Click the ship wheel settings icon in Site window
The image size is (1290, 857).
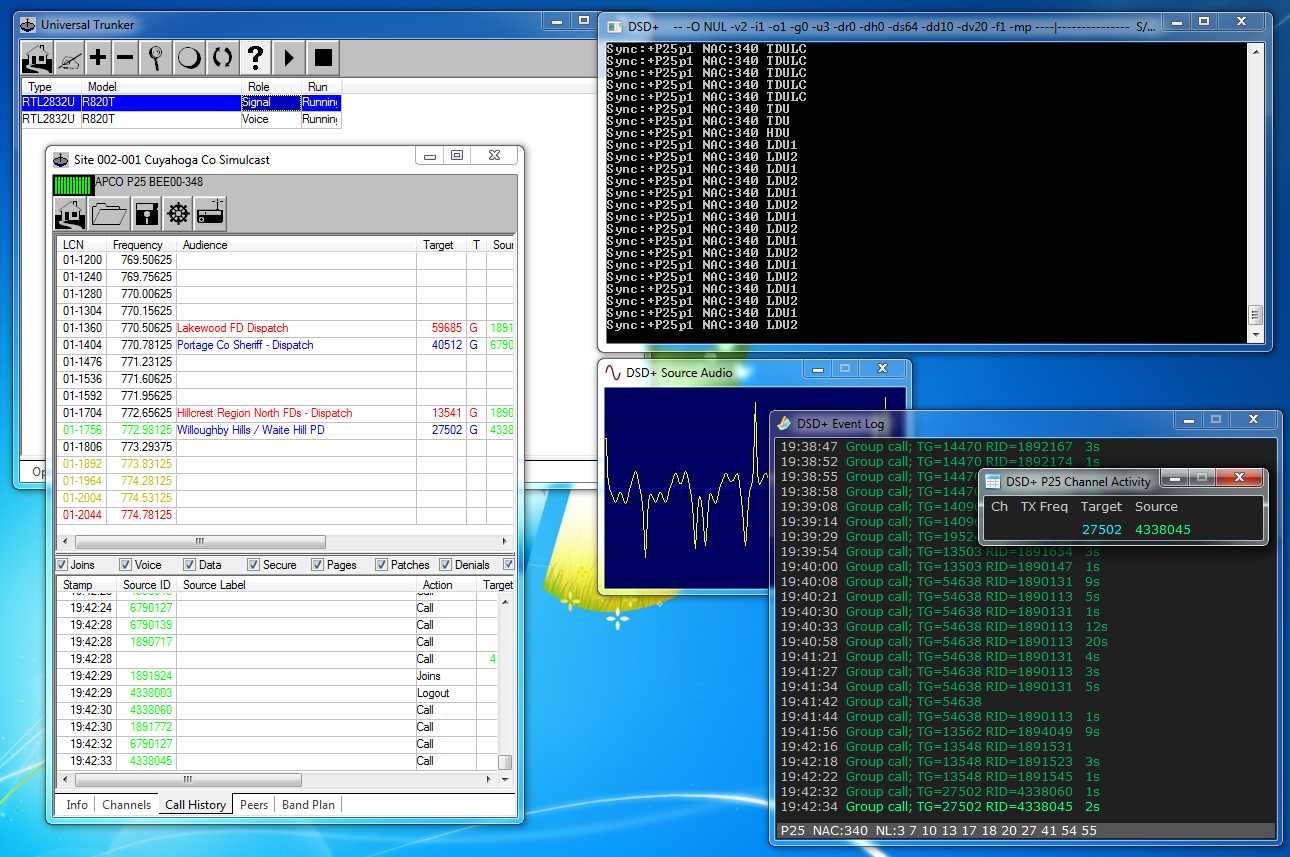tap(178, 213)
